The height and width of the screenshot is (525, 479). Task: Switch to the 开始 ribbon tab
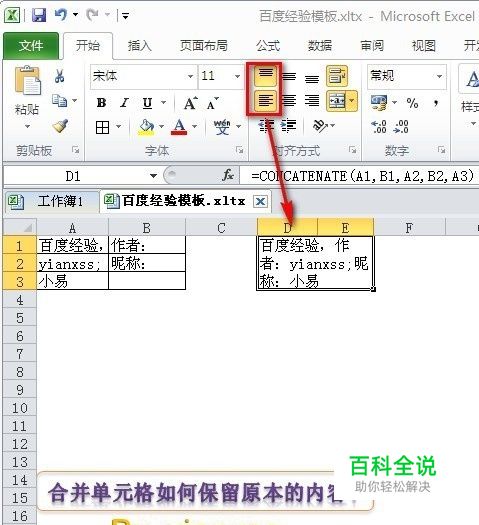coord(88,46)
